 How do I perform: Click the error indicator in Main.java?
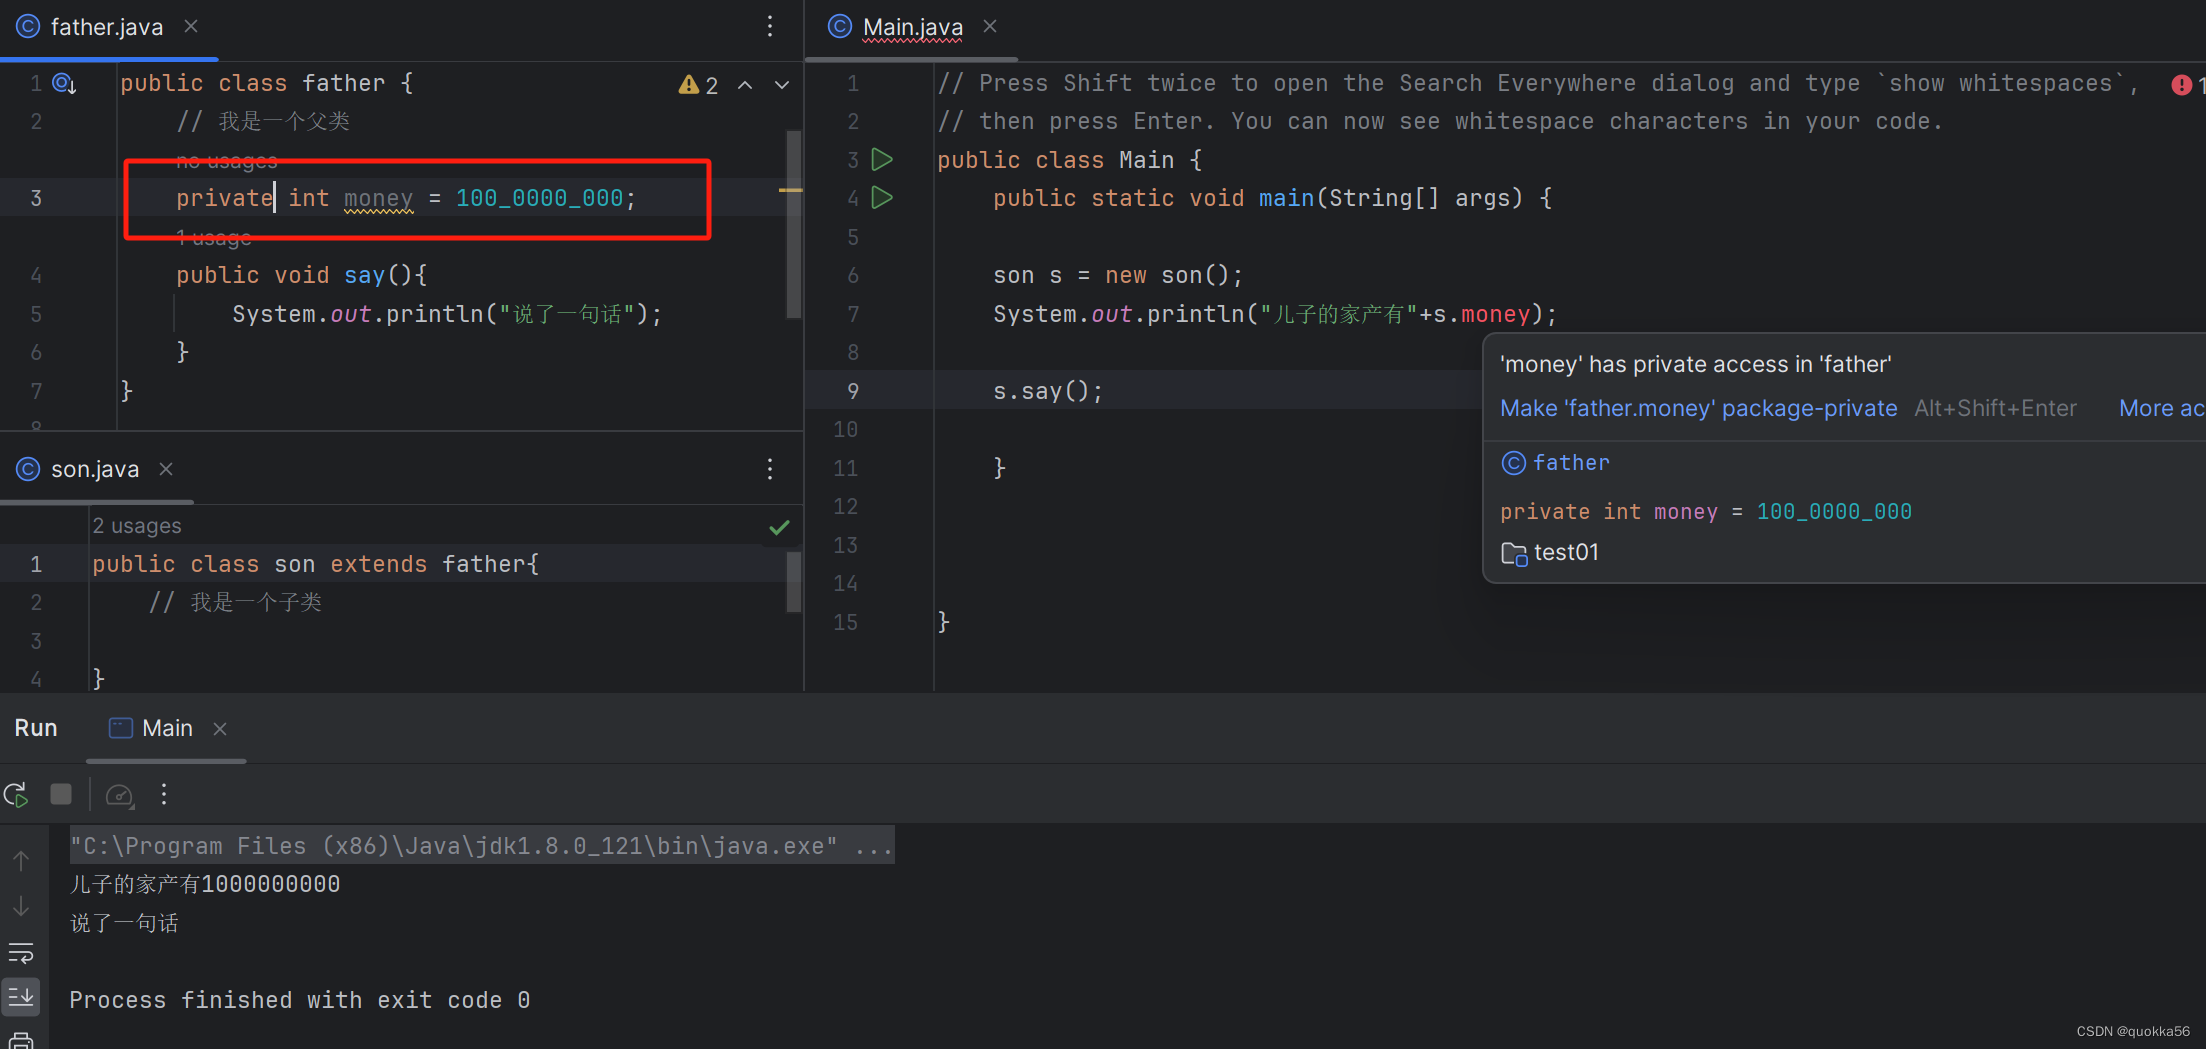(2186, 85)
